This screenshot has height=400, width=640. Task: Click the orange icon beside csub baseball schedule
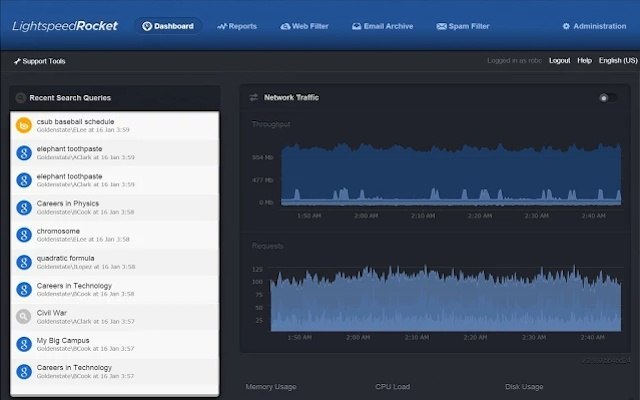point(24,125)
